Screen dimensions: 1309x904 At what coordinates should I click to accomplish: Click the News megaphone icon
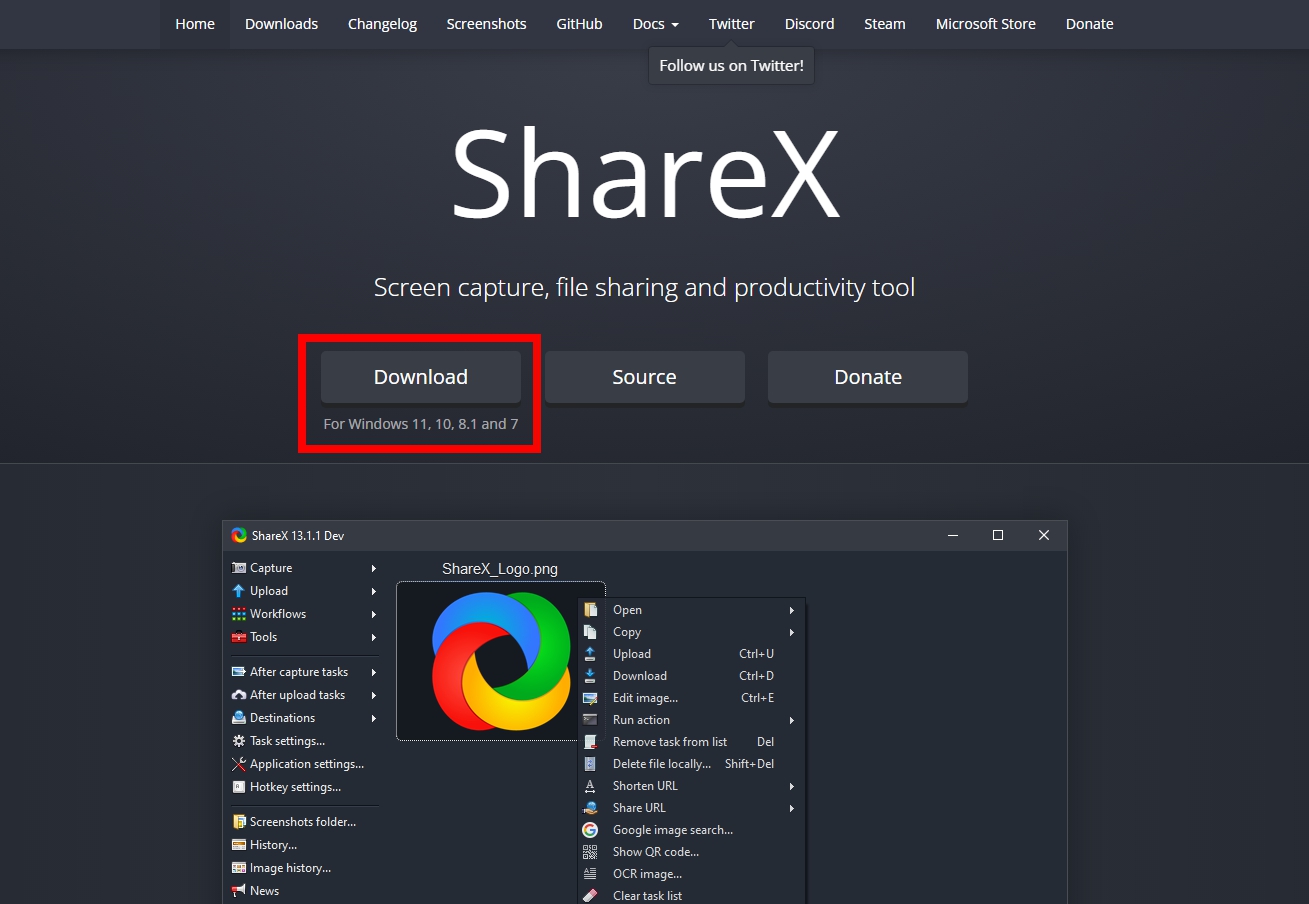(x=239, y=891)
